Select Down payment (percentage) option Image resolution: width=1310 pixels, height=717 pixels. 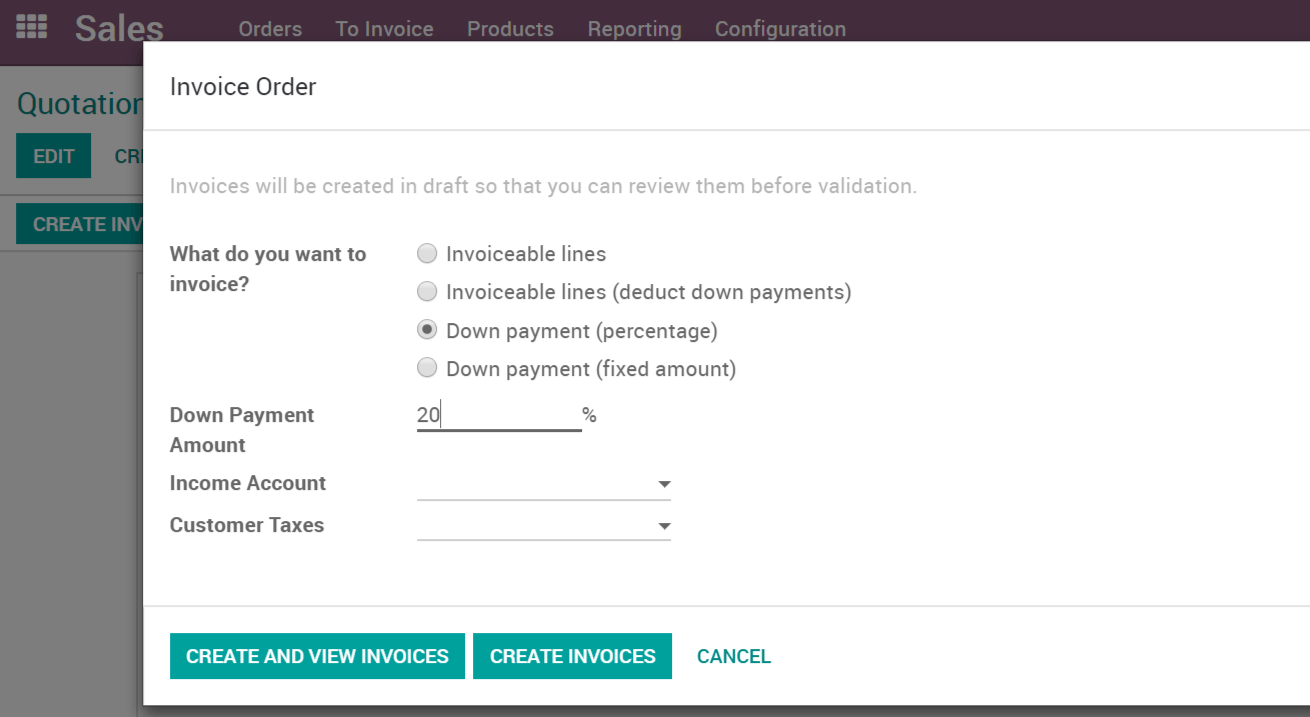coord(427,329)
